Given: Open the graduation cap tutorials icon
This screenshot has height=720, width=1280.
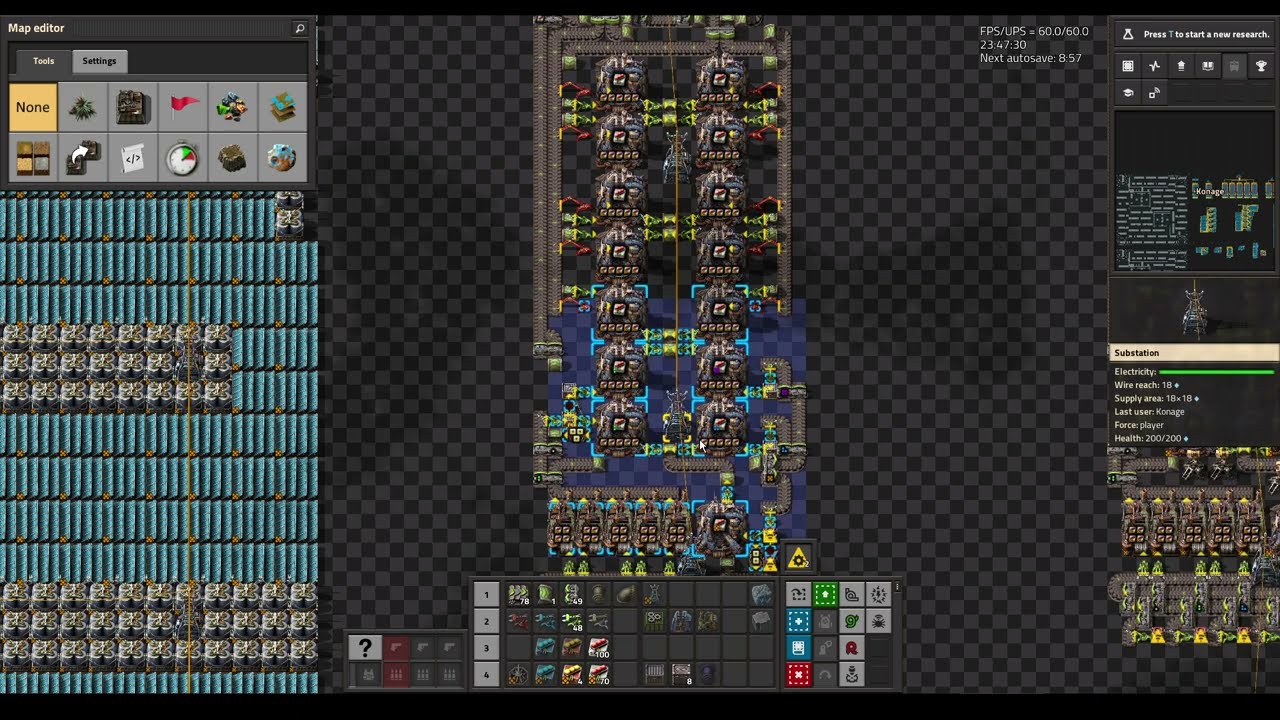Looking at the screenshot, I should click(1128, 92).
